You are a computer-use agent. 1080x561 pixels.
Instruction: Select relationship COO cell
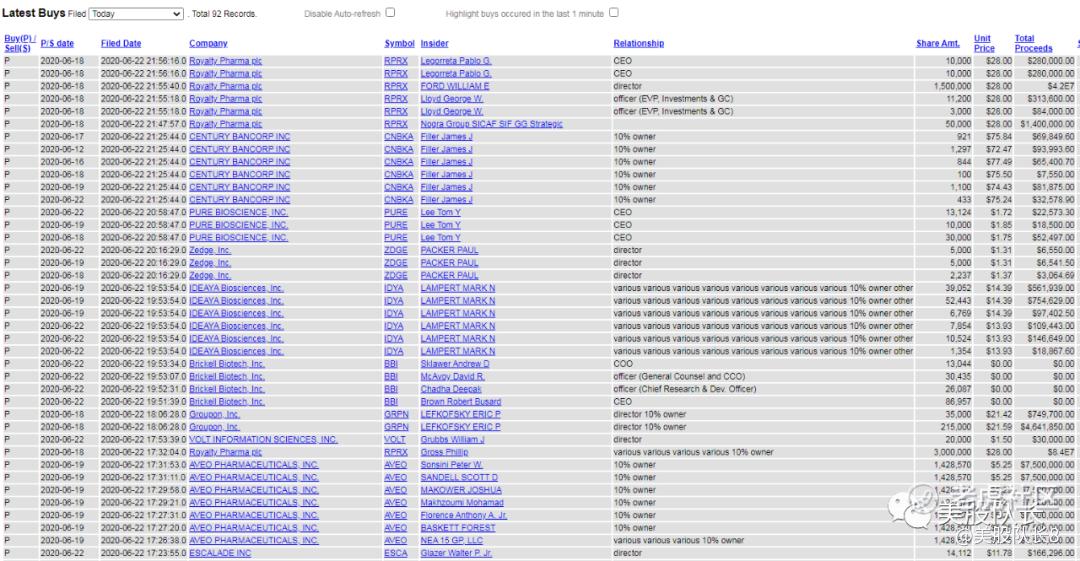tap(623, 364)
